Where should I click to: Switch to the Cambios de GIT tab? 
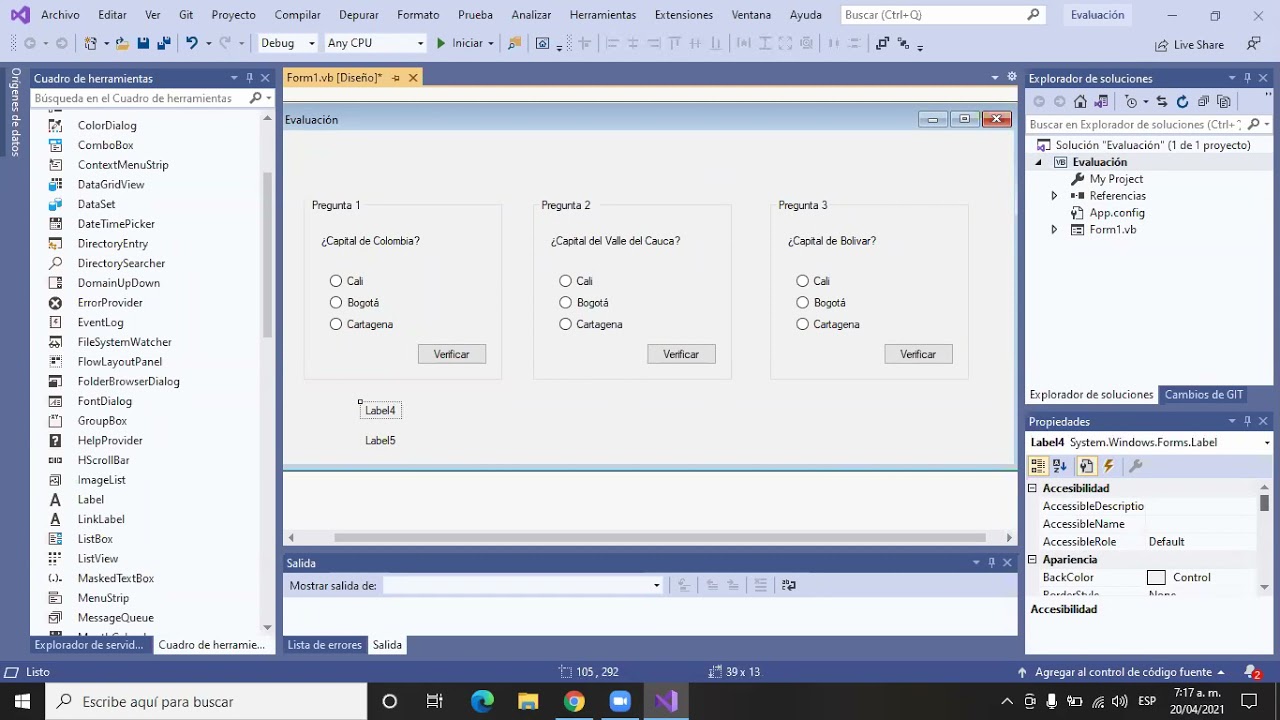point(1204,394)
